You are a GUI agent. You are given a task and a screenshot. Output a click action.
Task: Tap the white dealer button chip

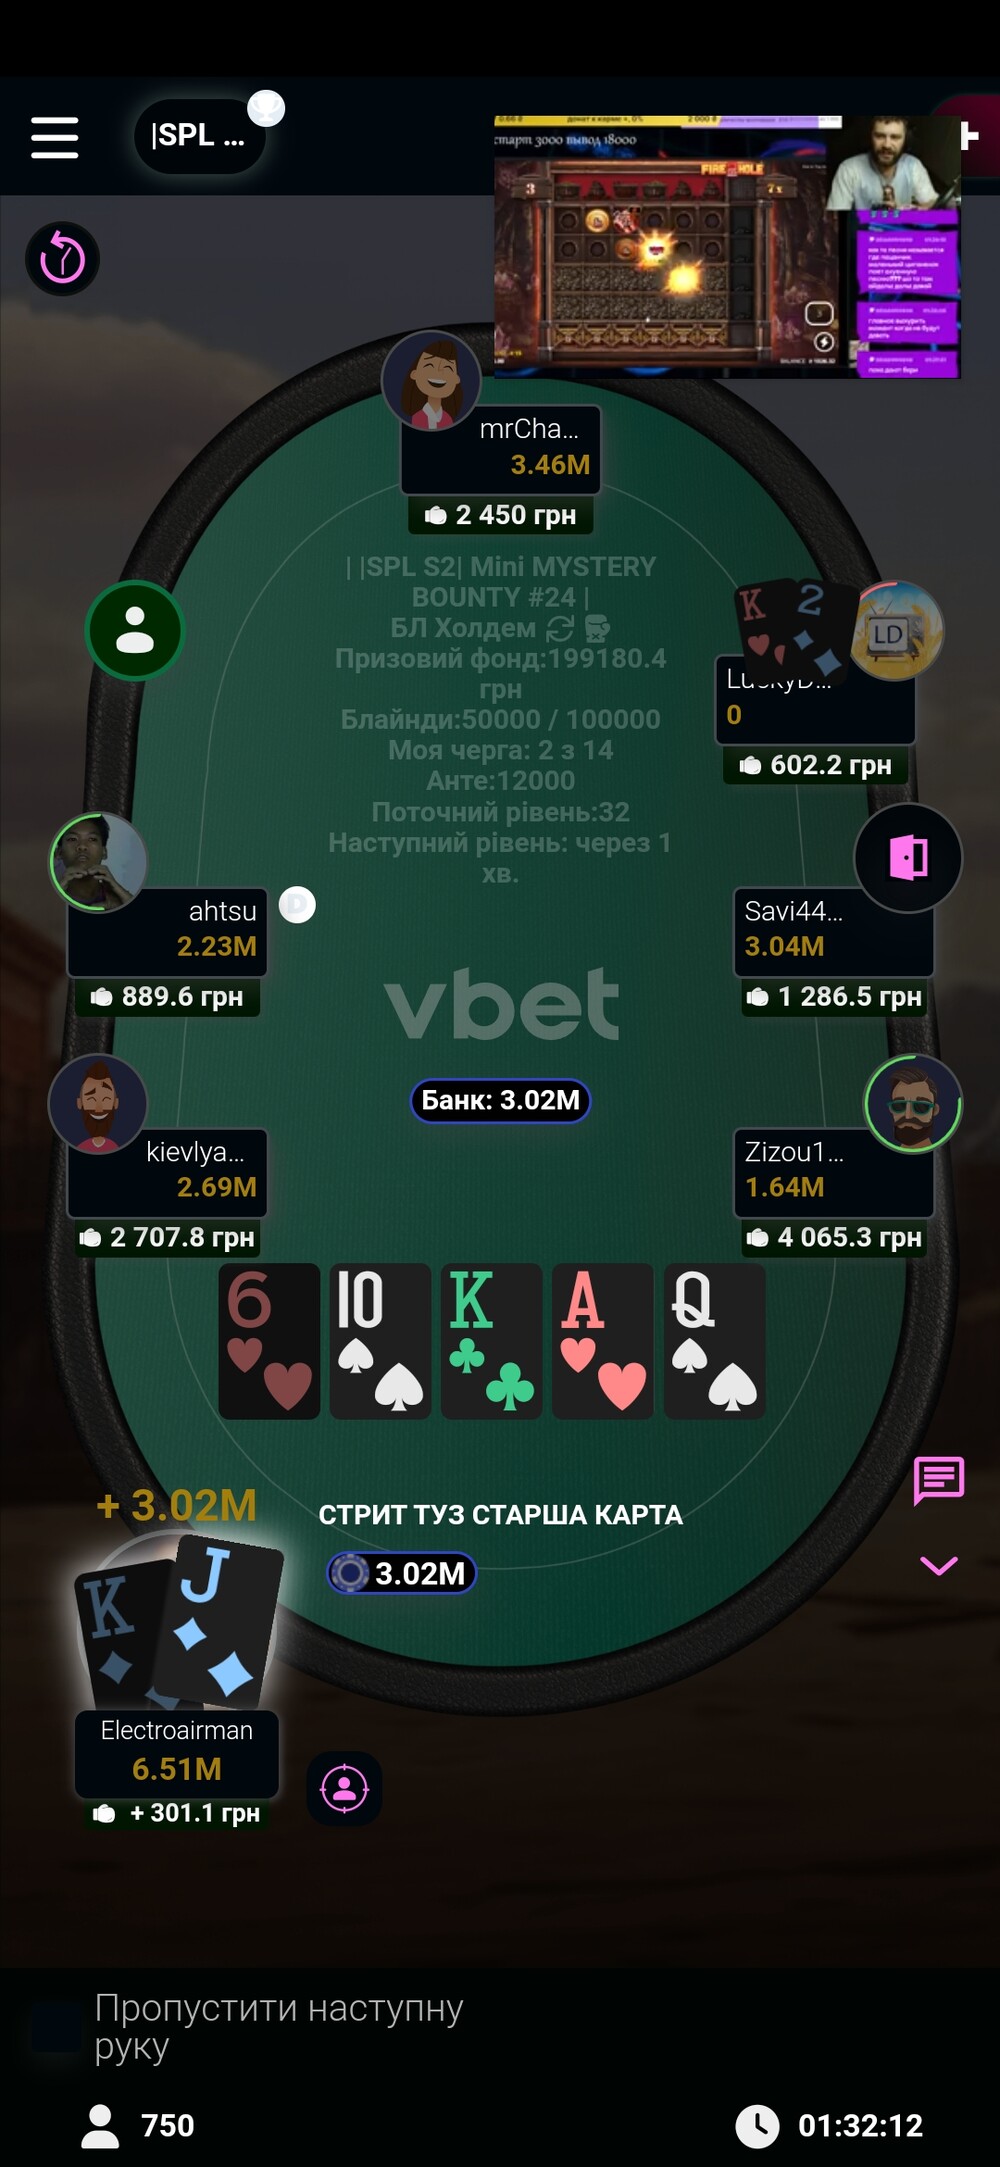pyautogui.click(x=297, y=905)
